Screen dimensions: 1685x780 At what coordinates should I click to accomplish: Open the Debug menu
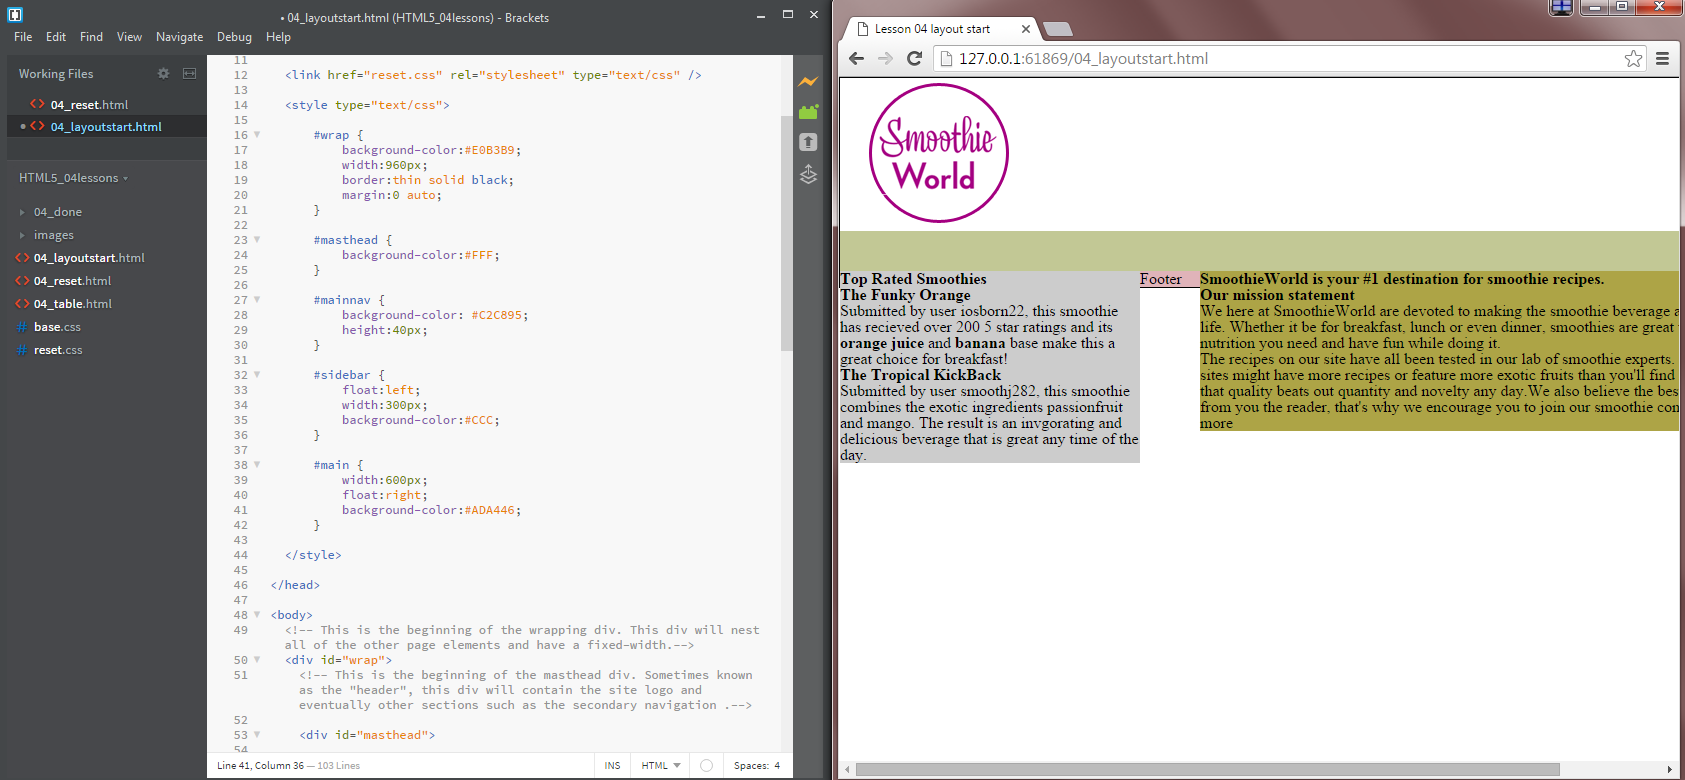(x=234, y=37)
